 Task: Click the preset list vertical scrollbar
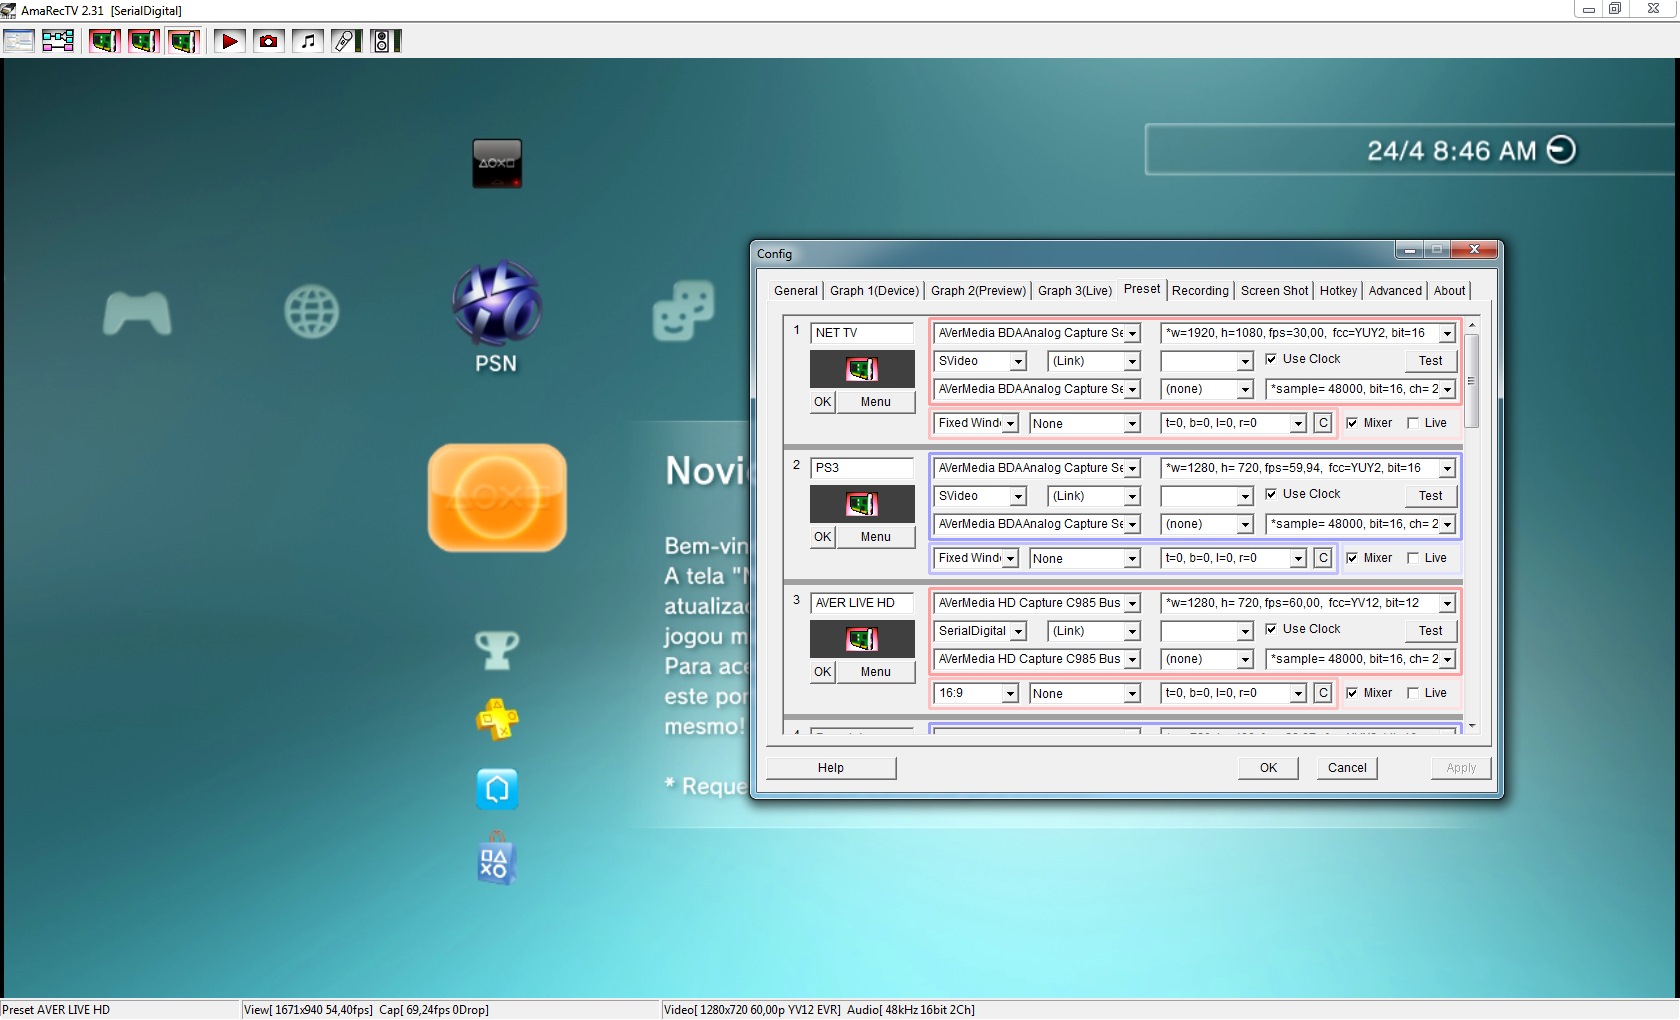pos(1471,381)
